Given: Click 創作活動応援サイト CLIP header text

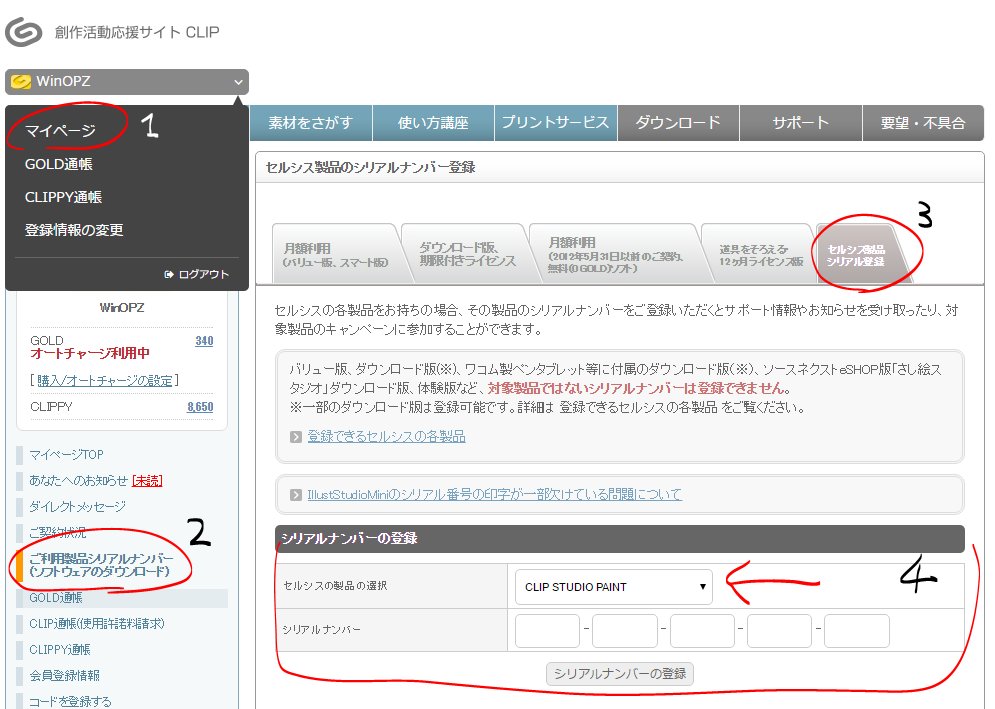Looking at the screenshot, I should [x=137, y=32].
